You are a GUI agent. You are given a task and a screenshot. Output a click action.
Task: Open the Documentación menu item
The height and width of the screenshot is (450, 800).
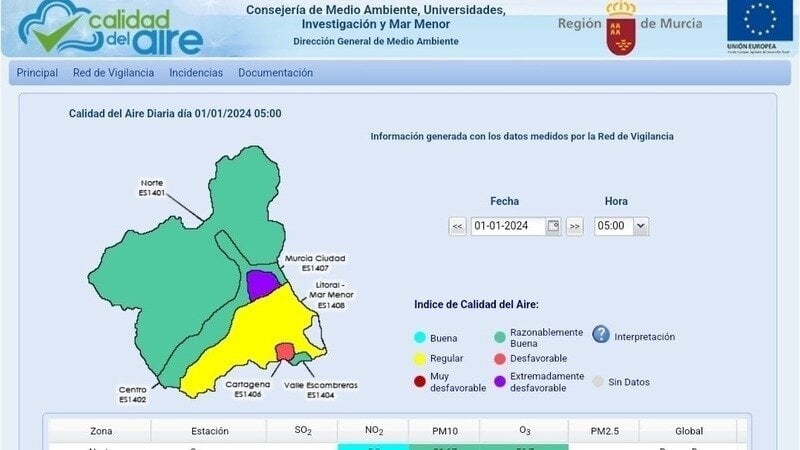(275, 73)
